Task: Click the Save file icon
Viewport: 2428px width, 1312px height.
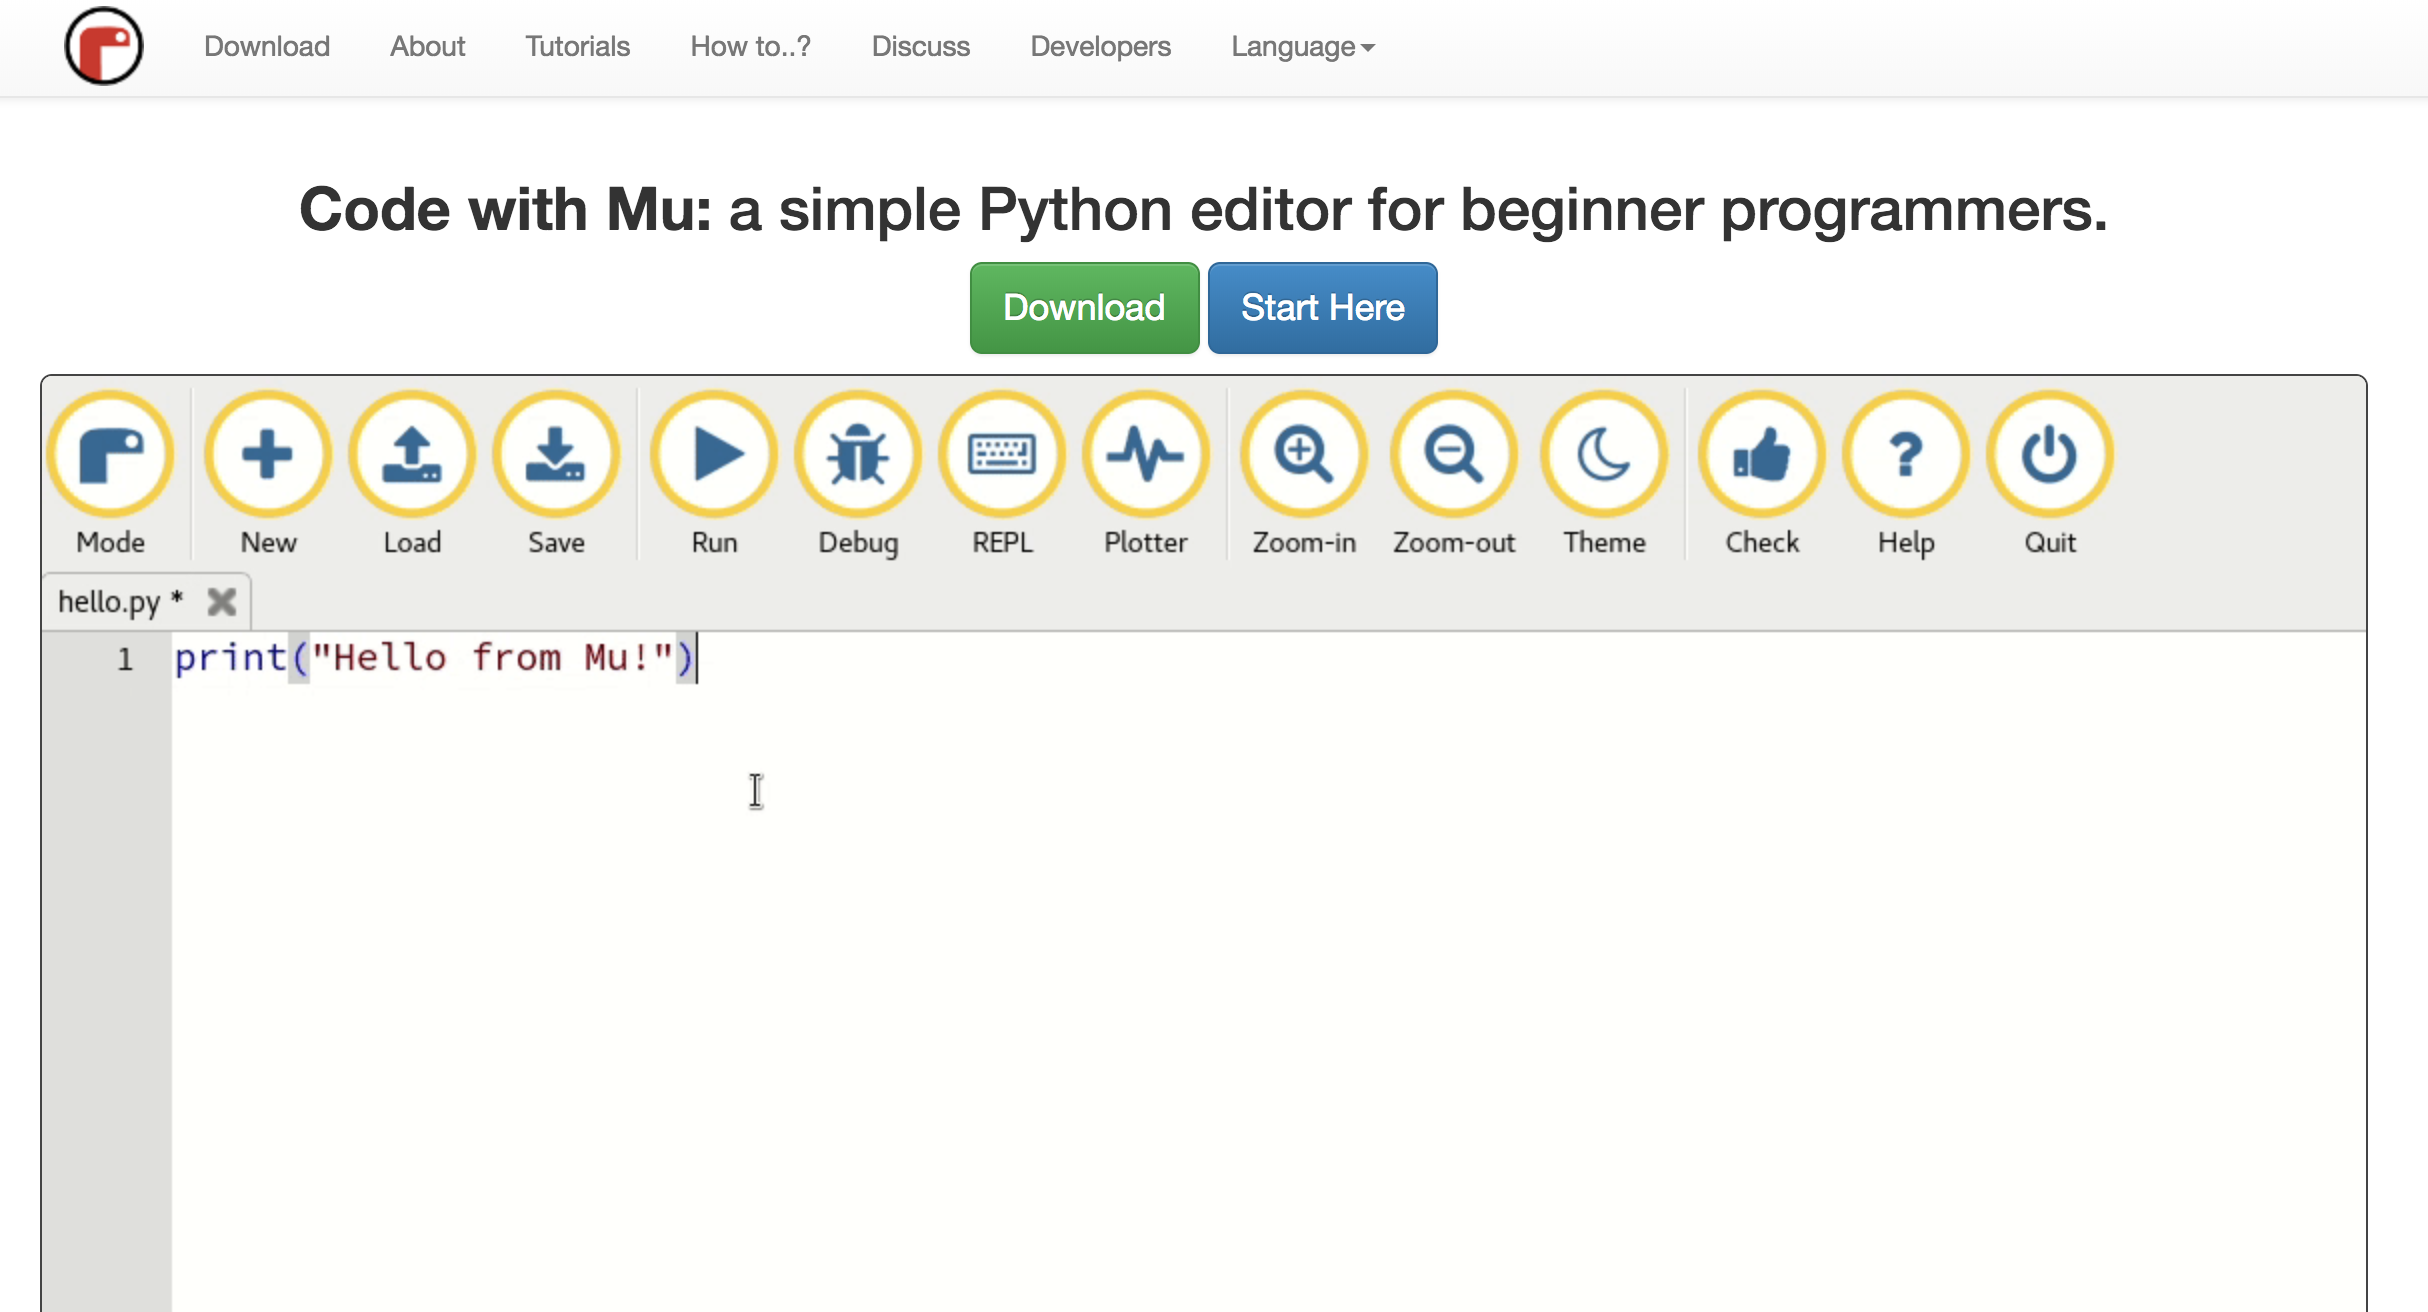Action: [556, 455]
